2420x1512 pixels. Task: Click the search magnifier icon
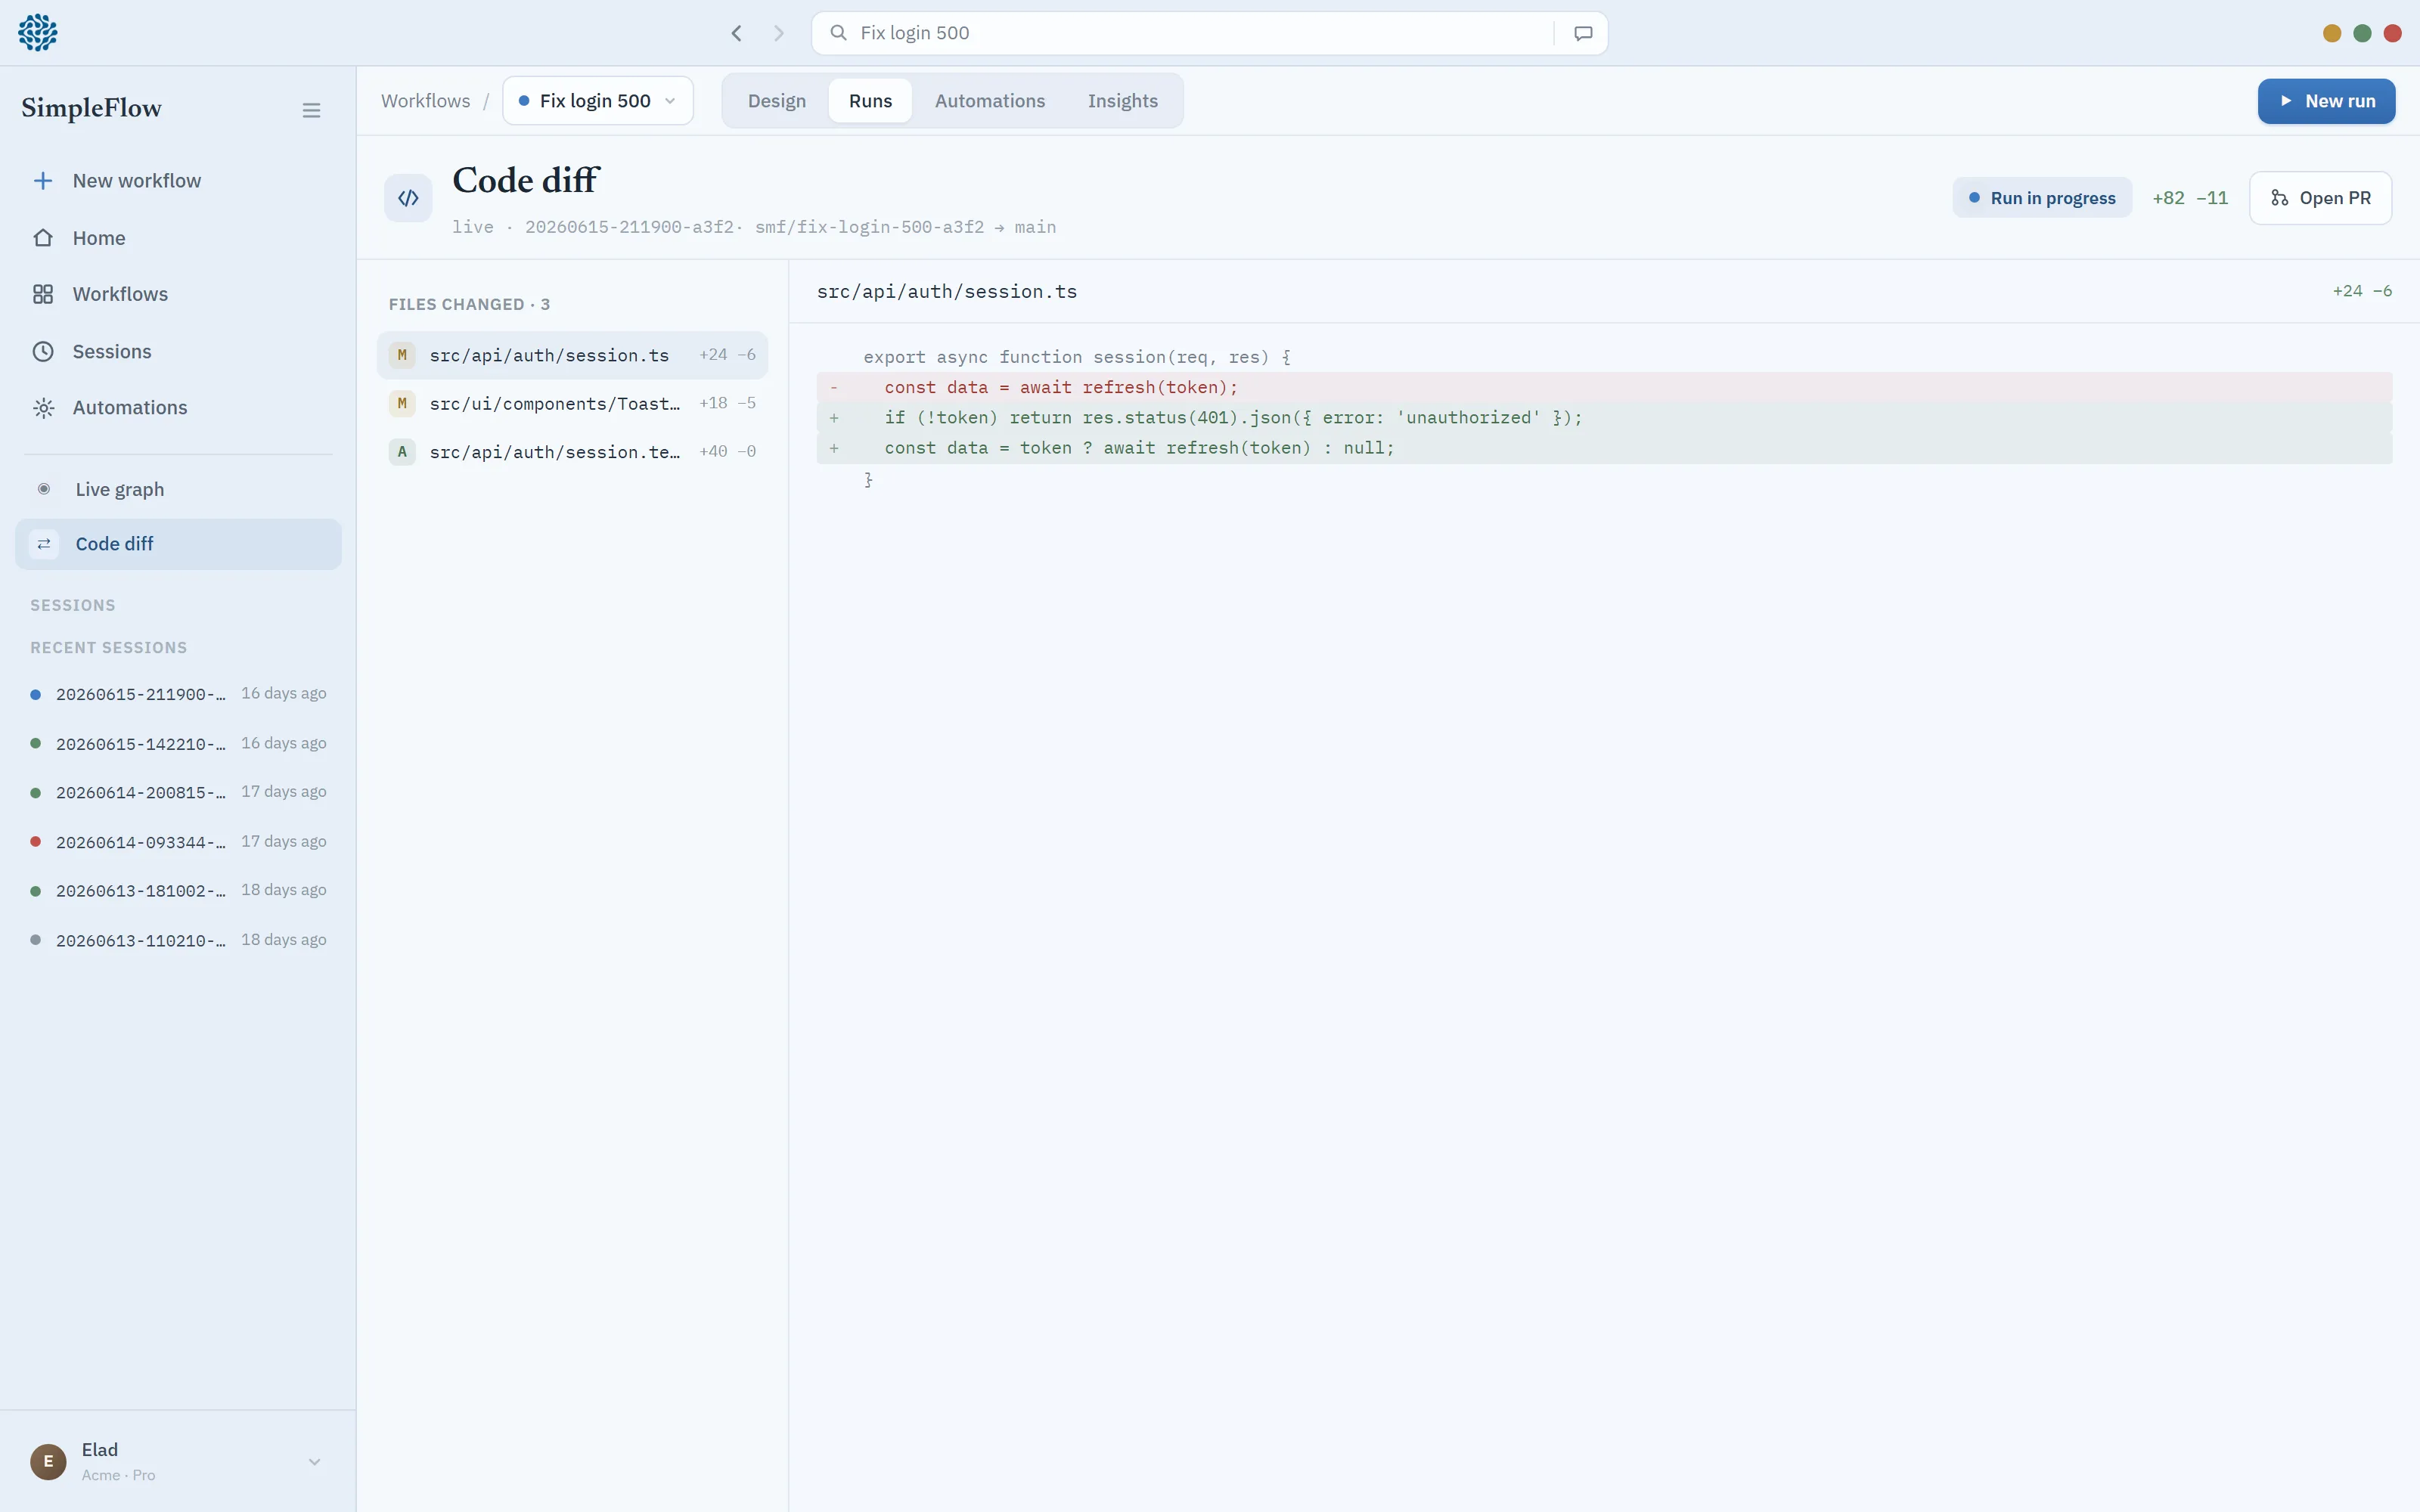point(839,33)
